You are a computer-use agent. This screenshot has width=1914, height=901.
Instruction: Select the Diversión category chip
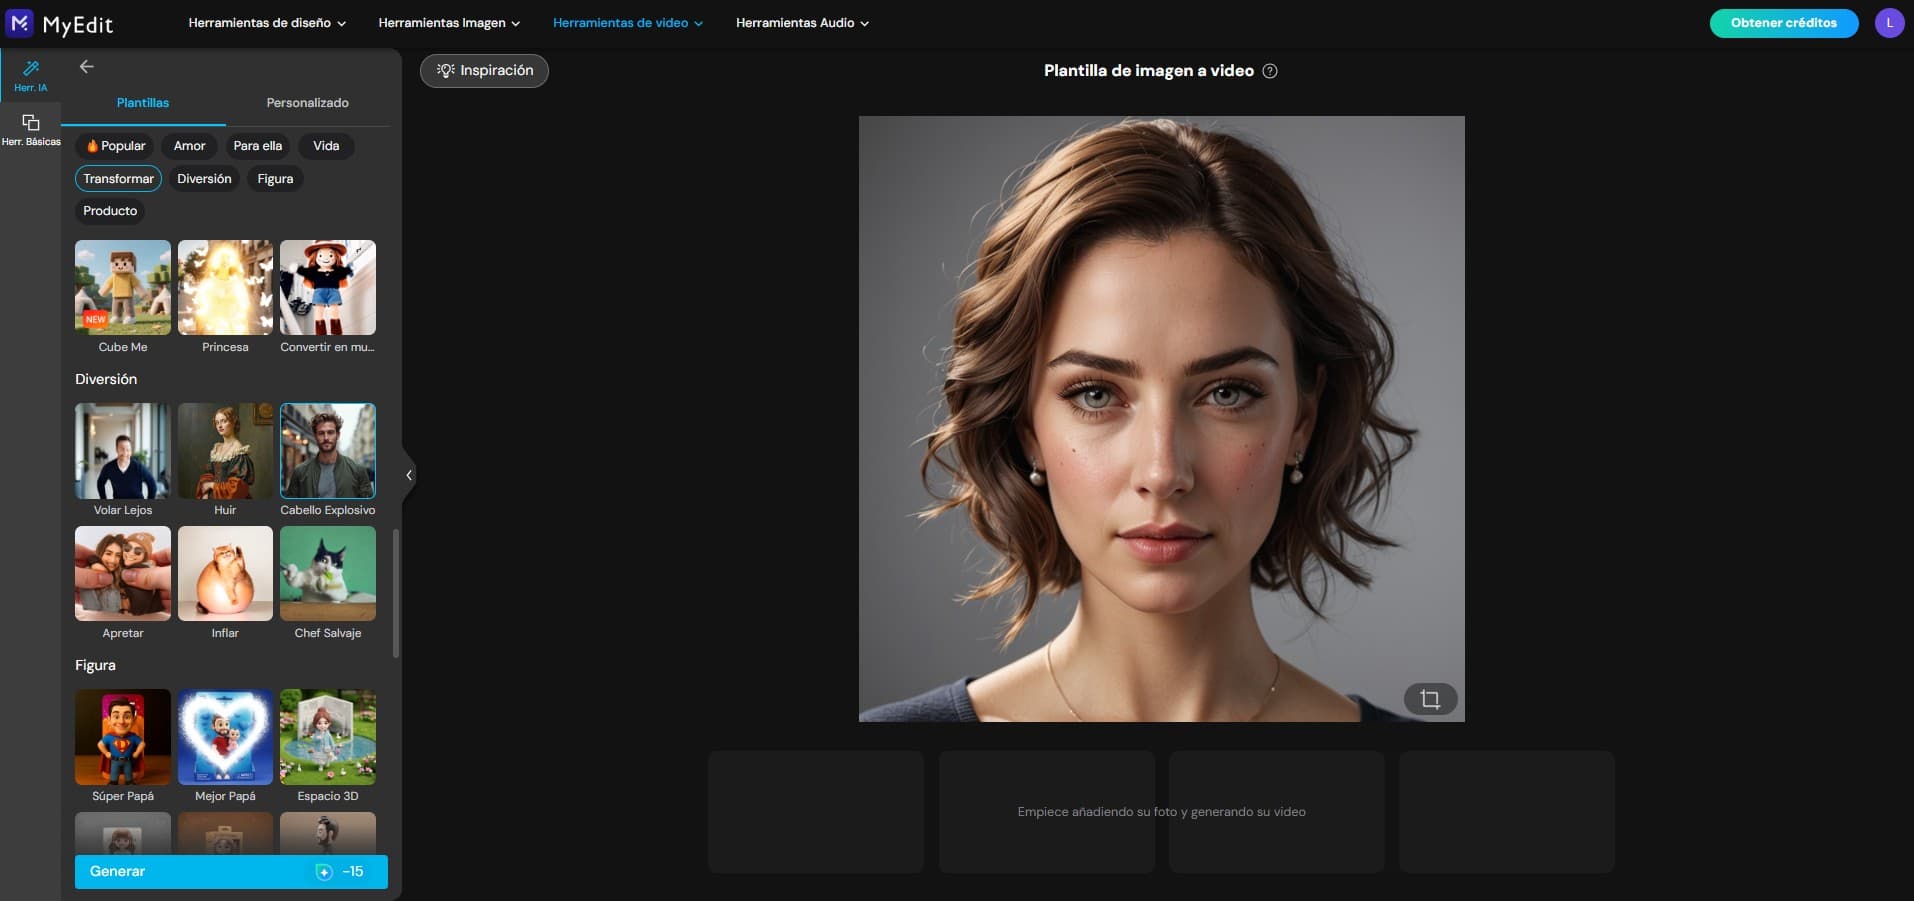pos(204,179)
